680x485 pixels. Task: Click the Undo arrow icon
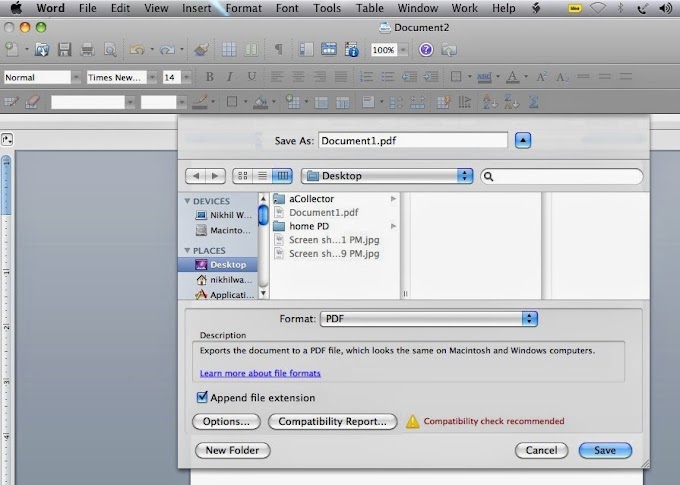(137, 50)
